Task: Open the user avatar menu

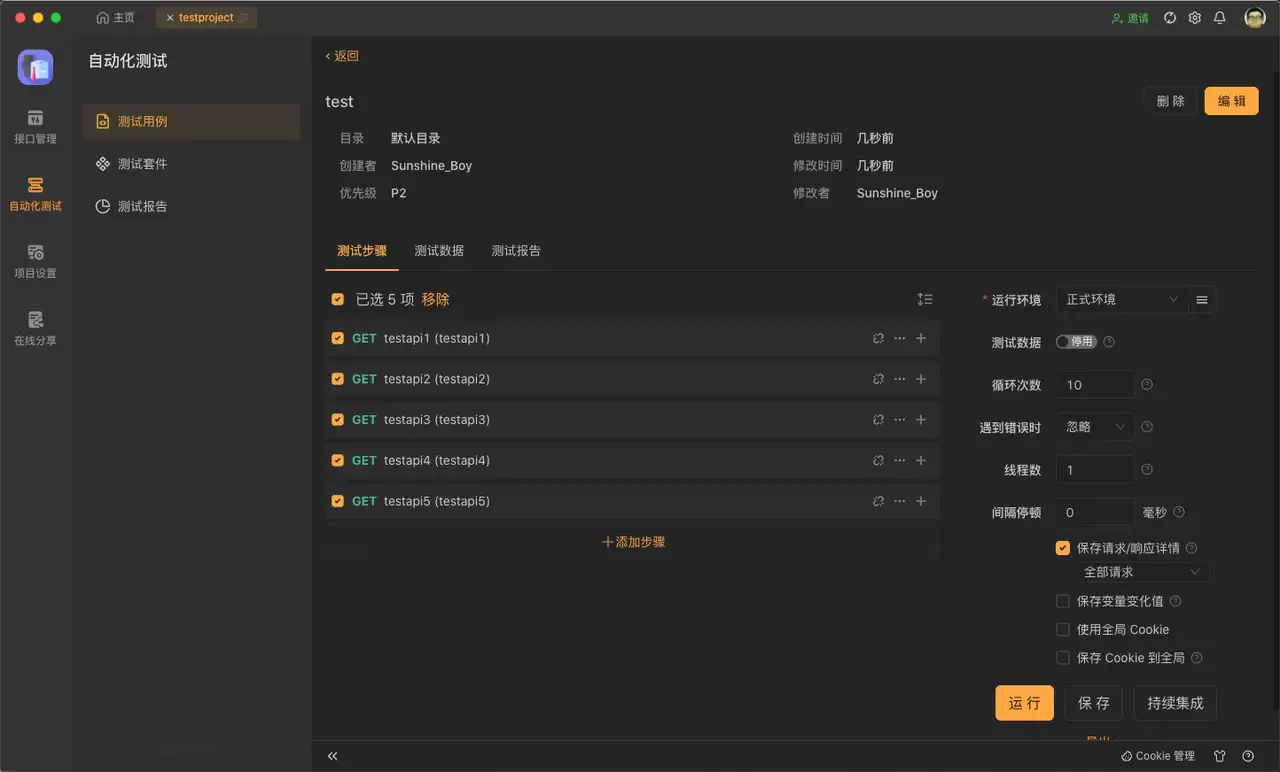Action: [x=1254, y=18]
